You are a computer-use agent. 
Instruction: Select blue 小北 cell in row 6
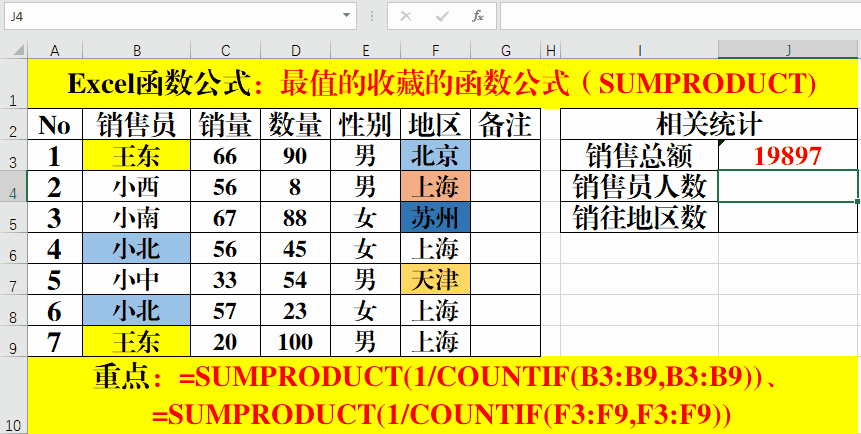point(137,248)
